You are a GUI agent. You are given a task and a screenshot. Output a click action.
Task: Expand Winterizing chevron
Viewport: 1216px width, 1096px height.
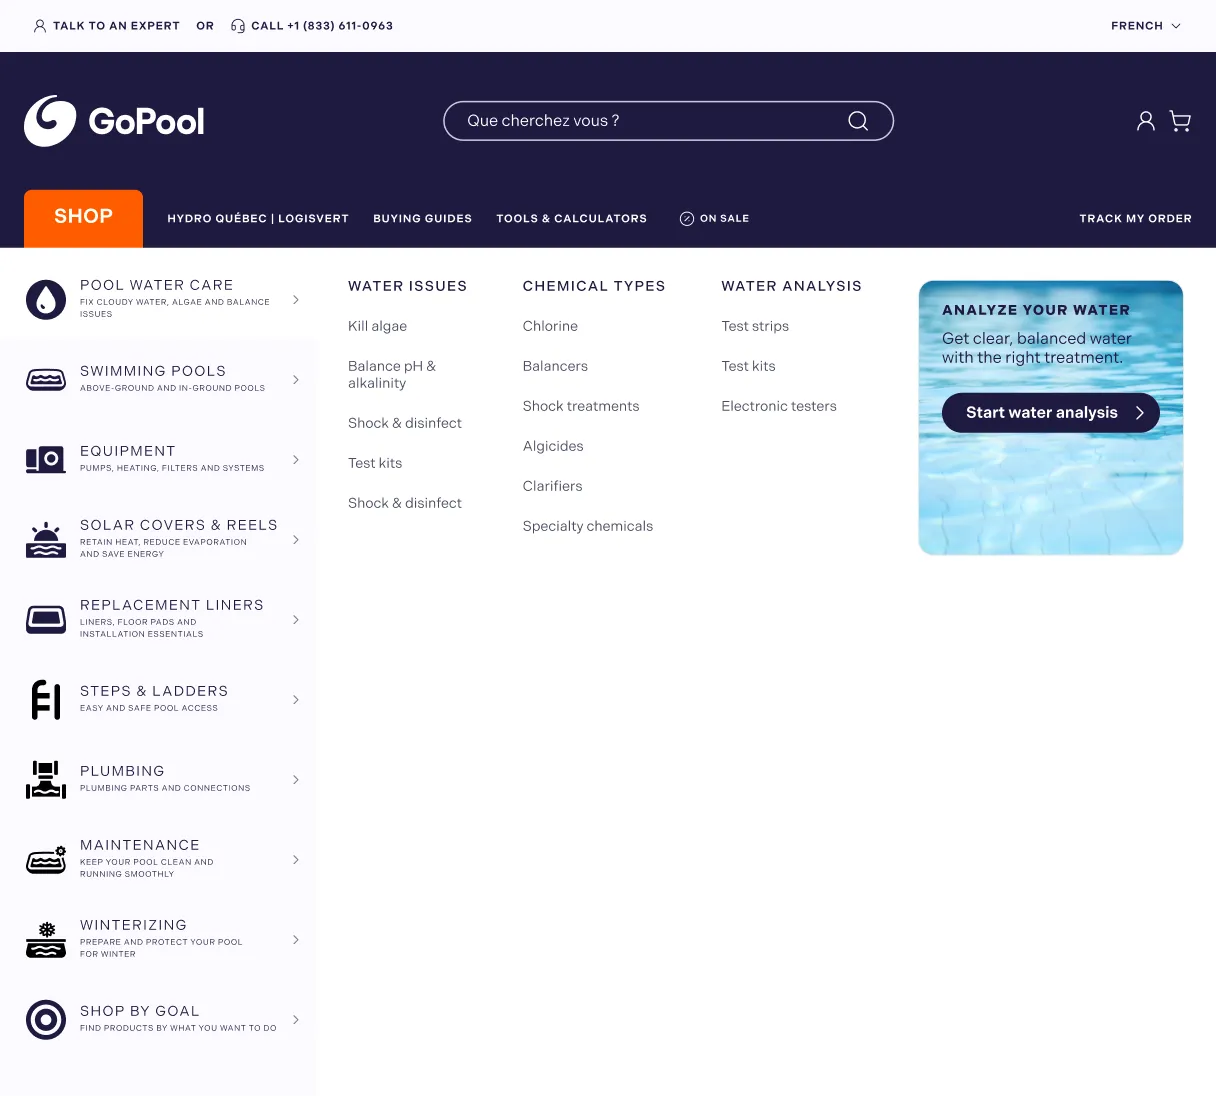pos(296,940)
